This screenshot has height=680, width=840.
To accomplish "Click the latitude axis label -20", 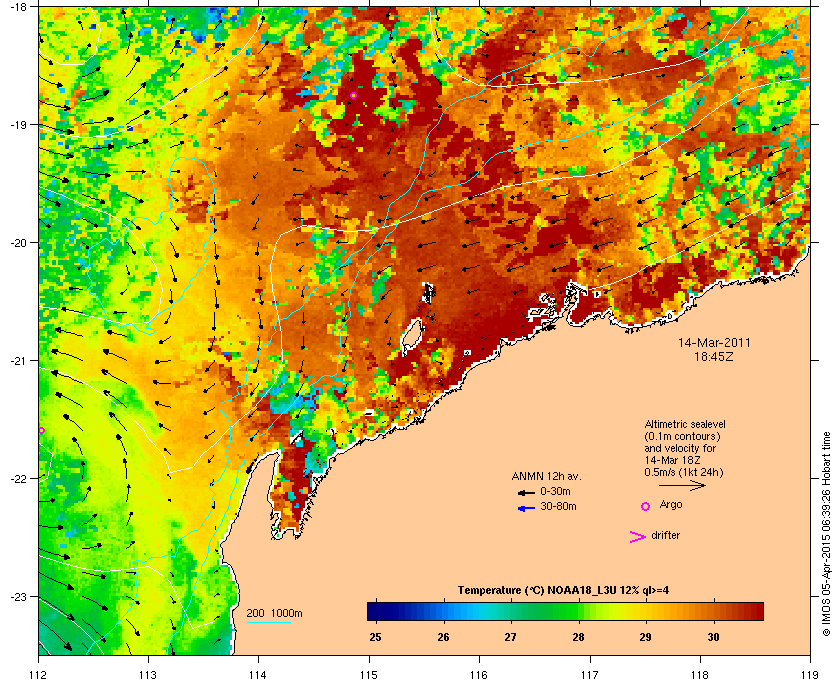I will (x=18, y=243).
